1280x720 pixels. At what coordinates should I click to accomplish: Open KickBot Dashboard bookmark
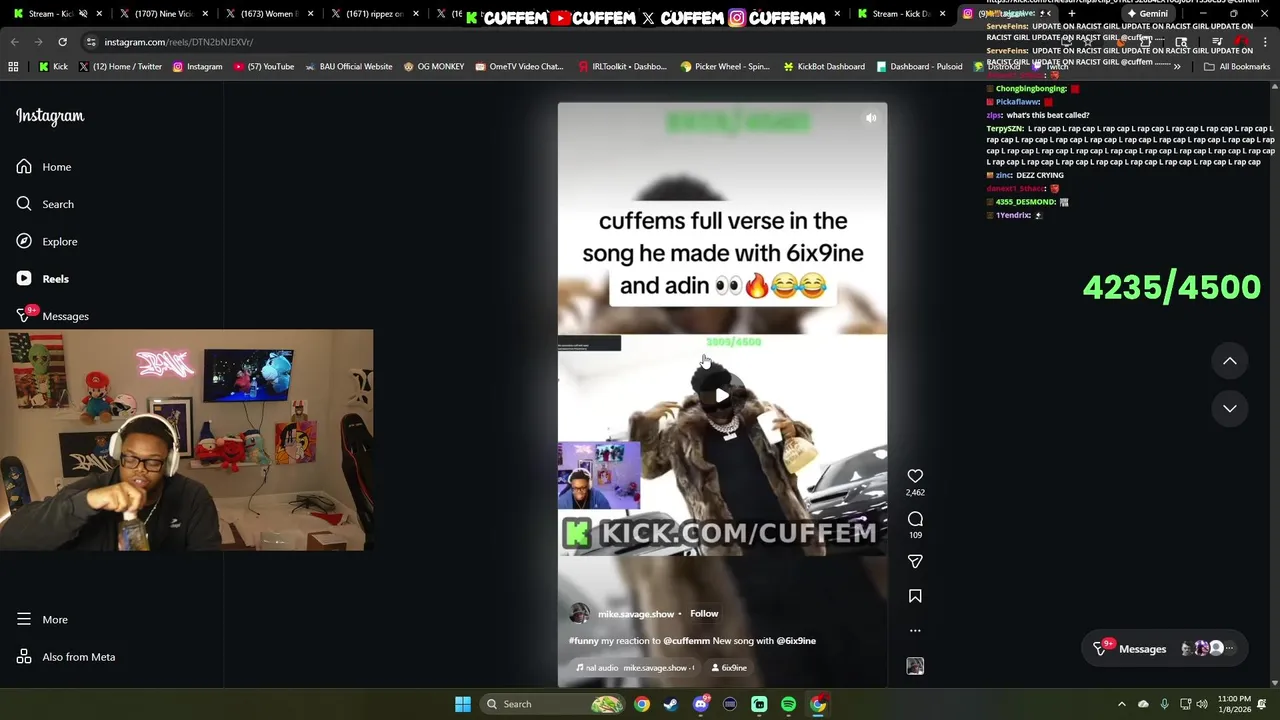point(824,67)
